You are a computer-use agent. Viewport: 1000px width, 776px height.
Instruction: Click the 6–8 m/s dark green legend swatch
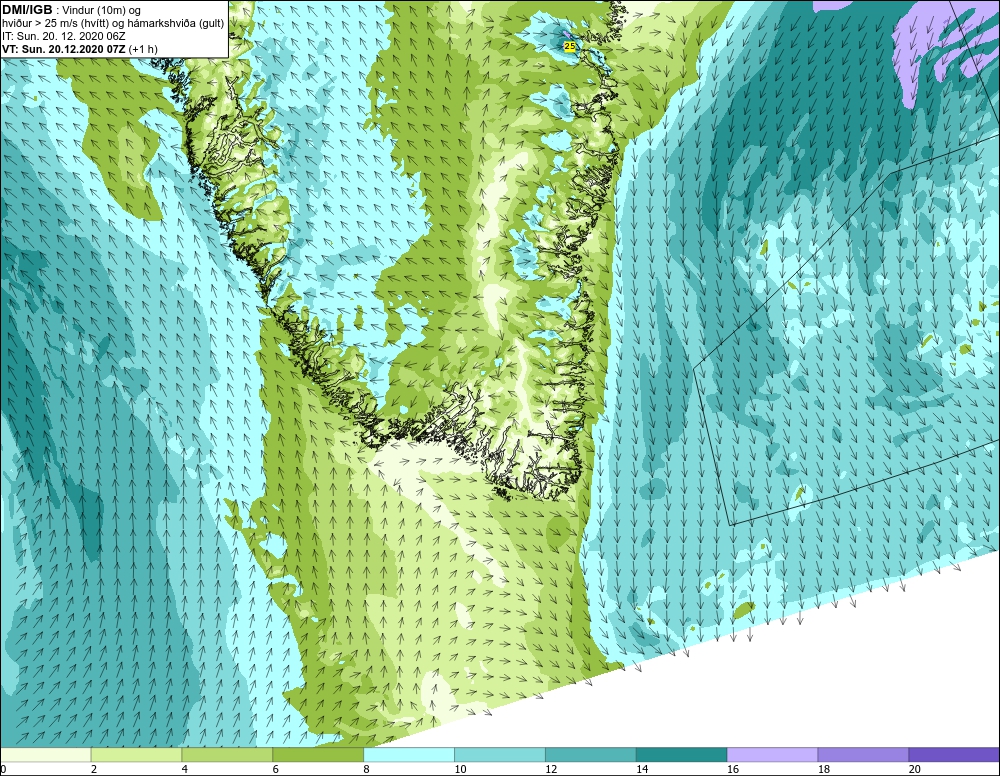click(318, 755)
